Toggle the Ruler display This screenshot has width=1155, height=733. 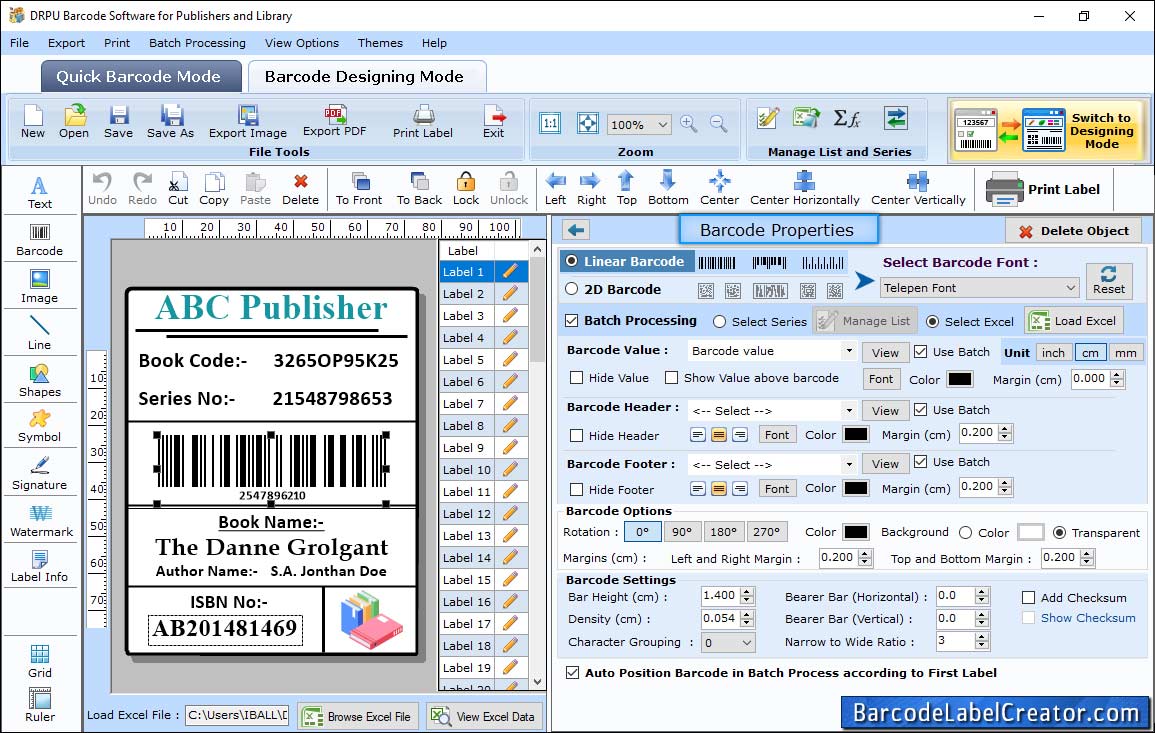coord(40,705)
